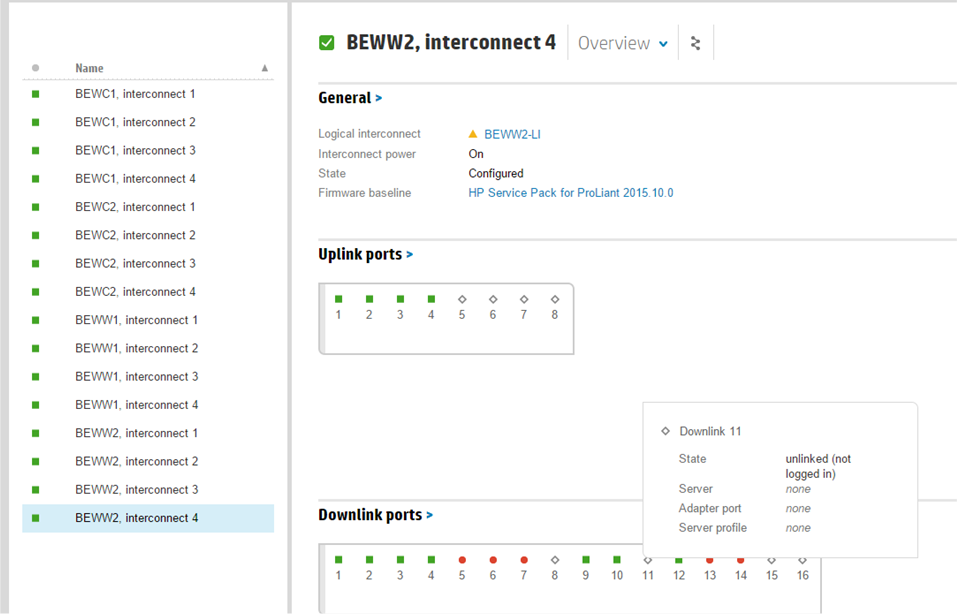Open the BEWW2-LI logical interconnect link
957x615 pixels.
pos(512,134)
